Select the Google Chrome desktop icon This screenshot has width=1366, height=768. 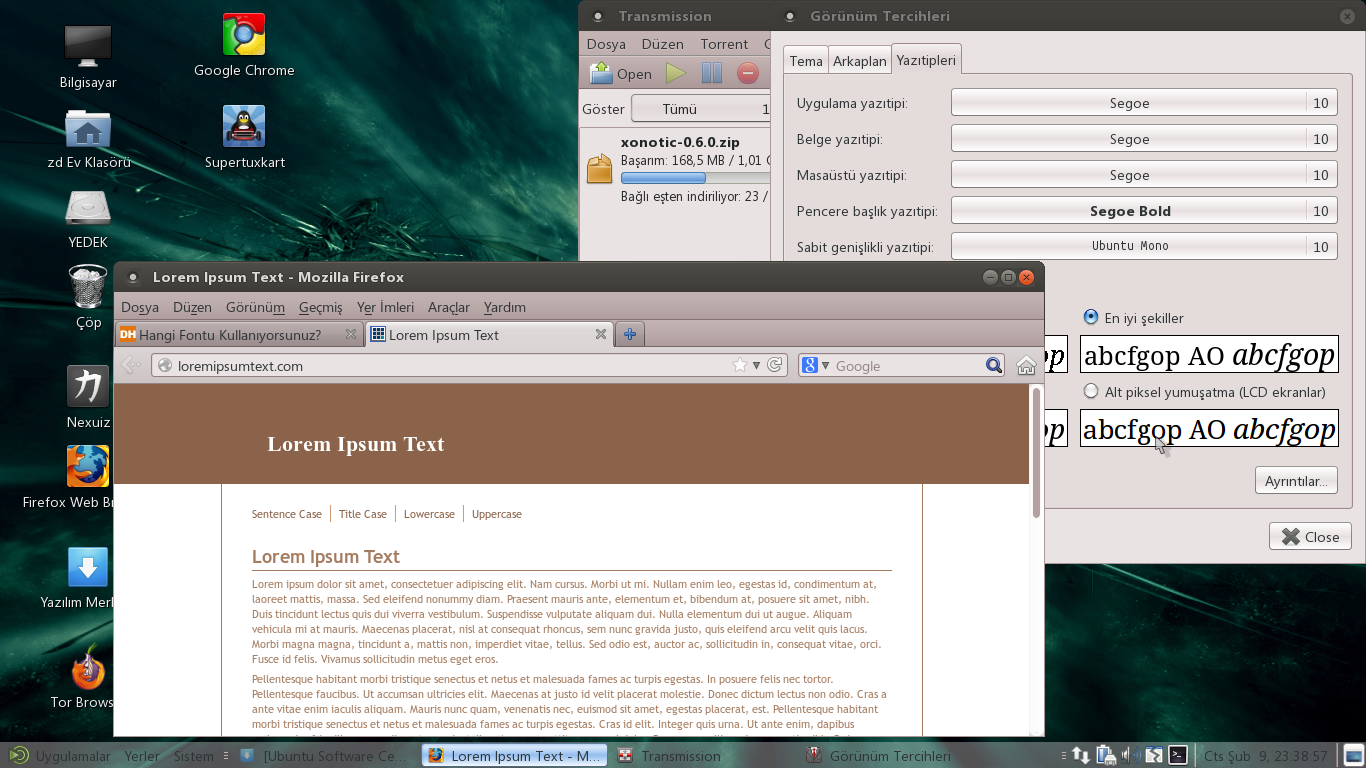[244, 34]
